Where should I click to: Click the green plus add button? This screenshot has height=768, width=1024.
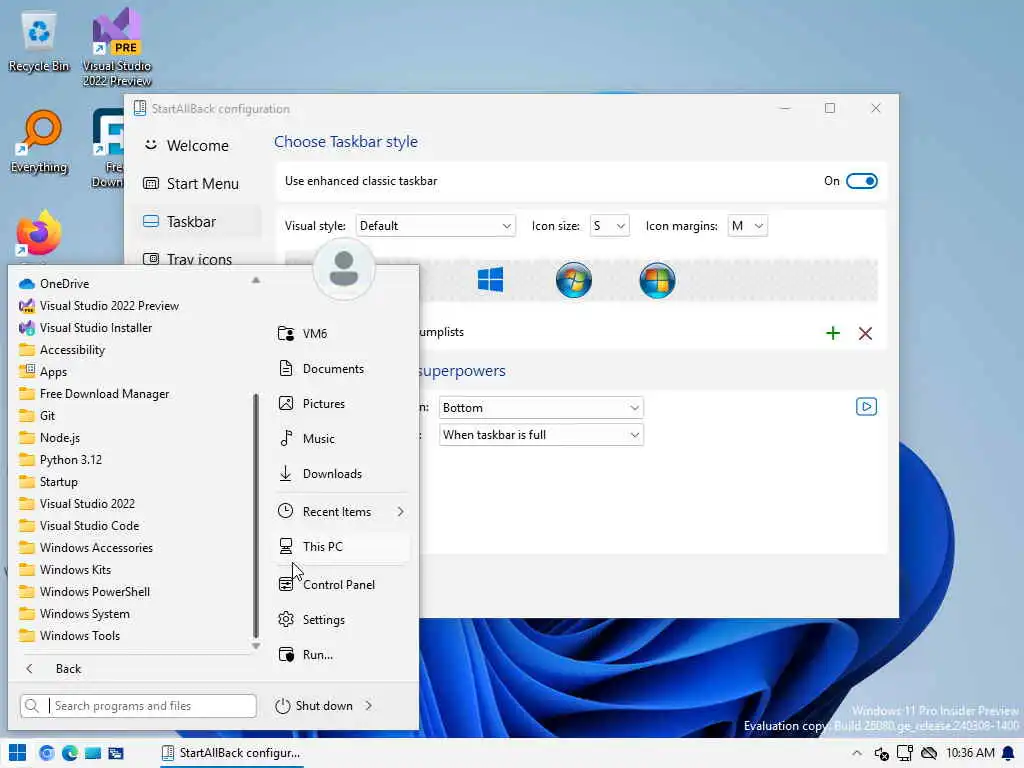point(833,333)
